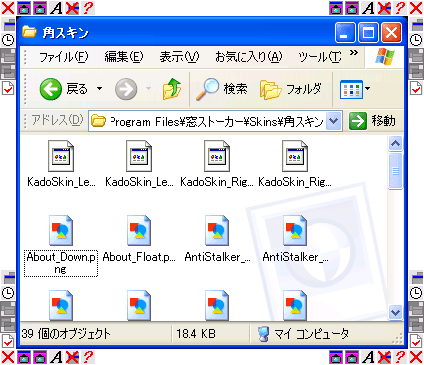The width and height of the screenshot is (424, 365).
Task: Click the red question mark icon at top-left corner
Action: 88,8
